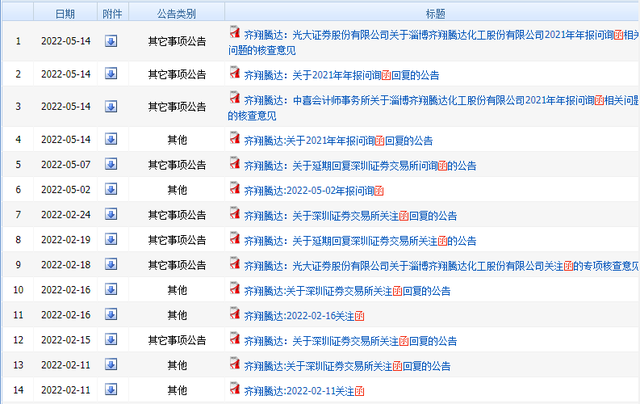Open 齐翔腾达:2022-02-16关注函 link

(304, 316)
